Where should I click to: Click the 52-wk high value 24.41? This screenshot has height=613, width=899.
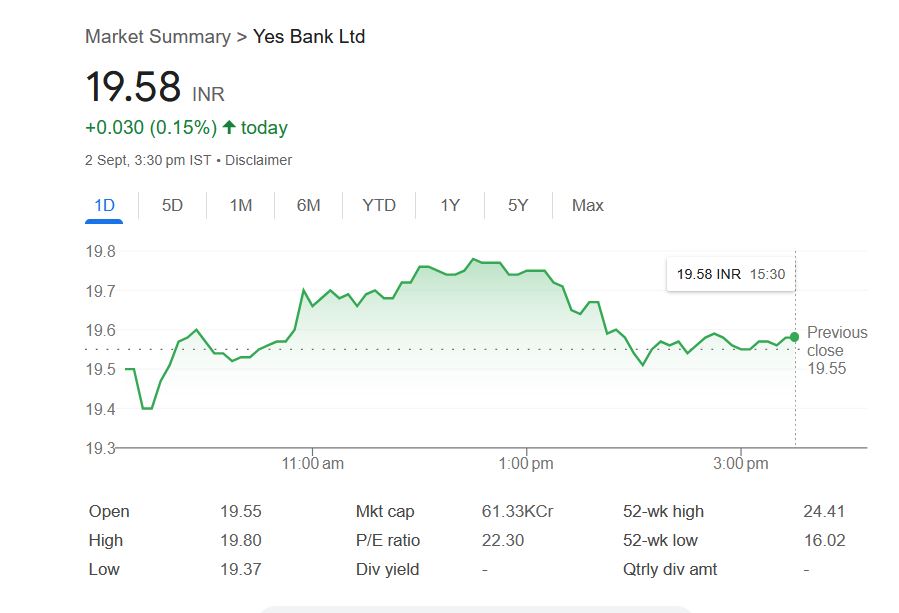click(x=824, y=512)
